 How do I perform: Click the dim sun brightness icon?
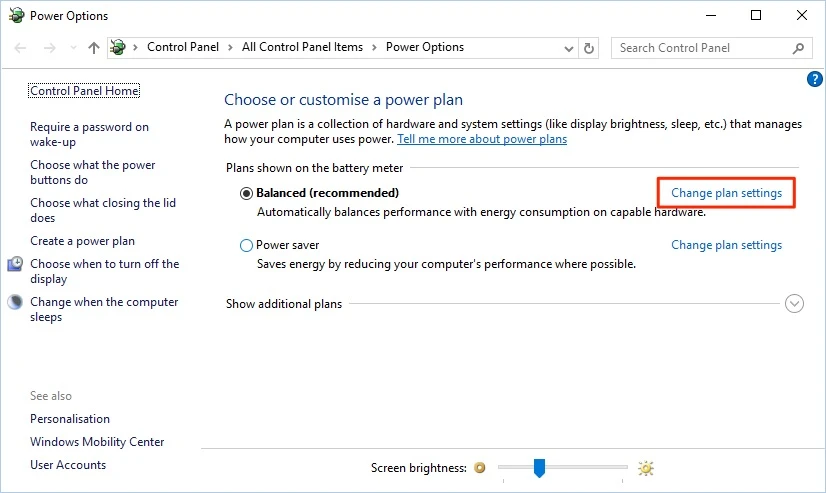[x=480, y=468]
